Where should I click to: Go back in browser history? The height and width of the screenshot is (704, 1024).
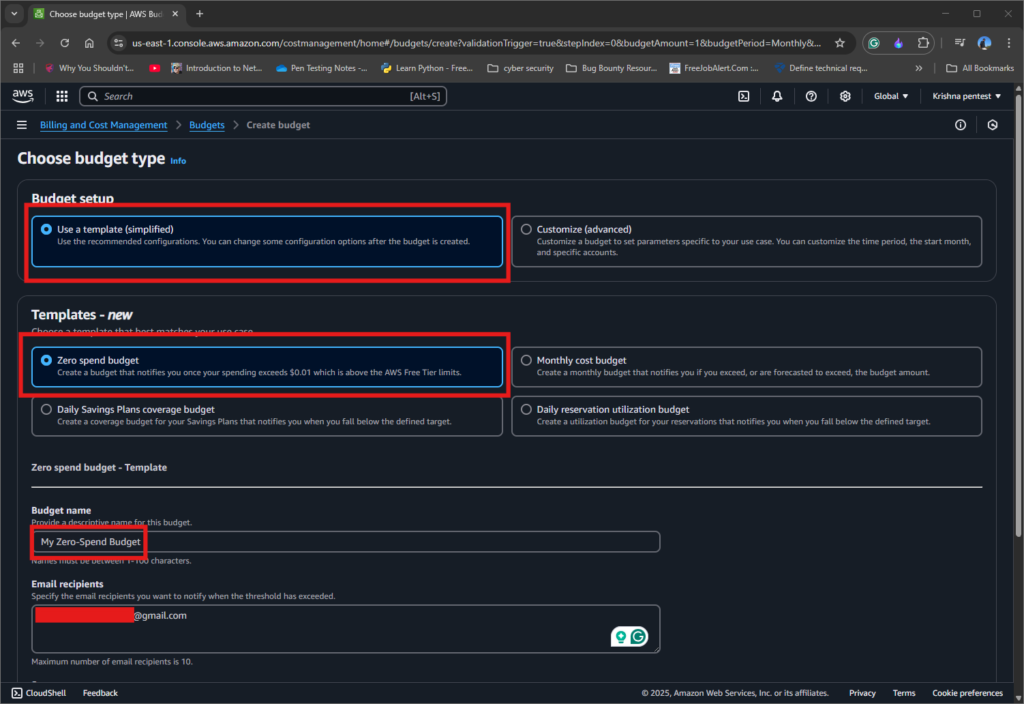click(16, 43)
